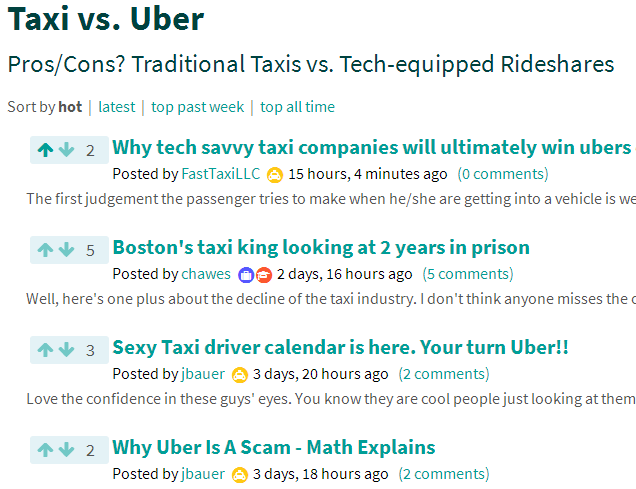Click the red badge icon next to chawes
Screen dimensions: 636x489
263,274
